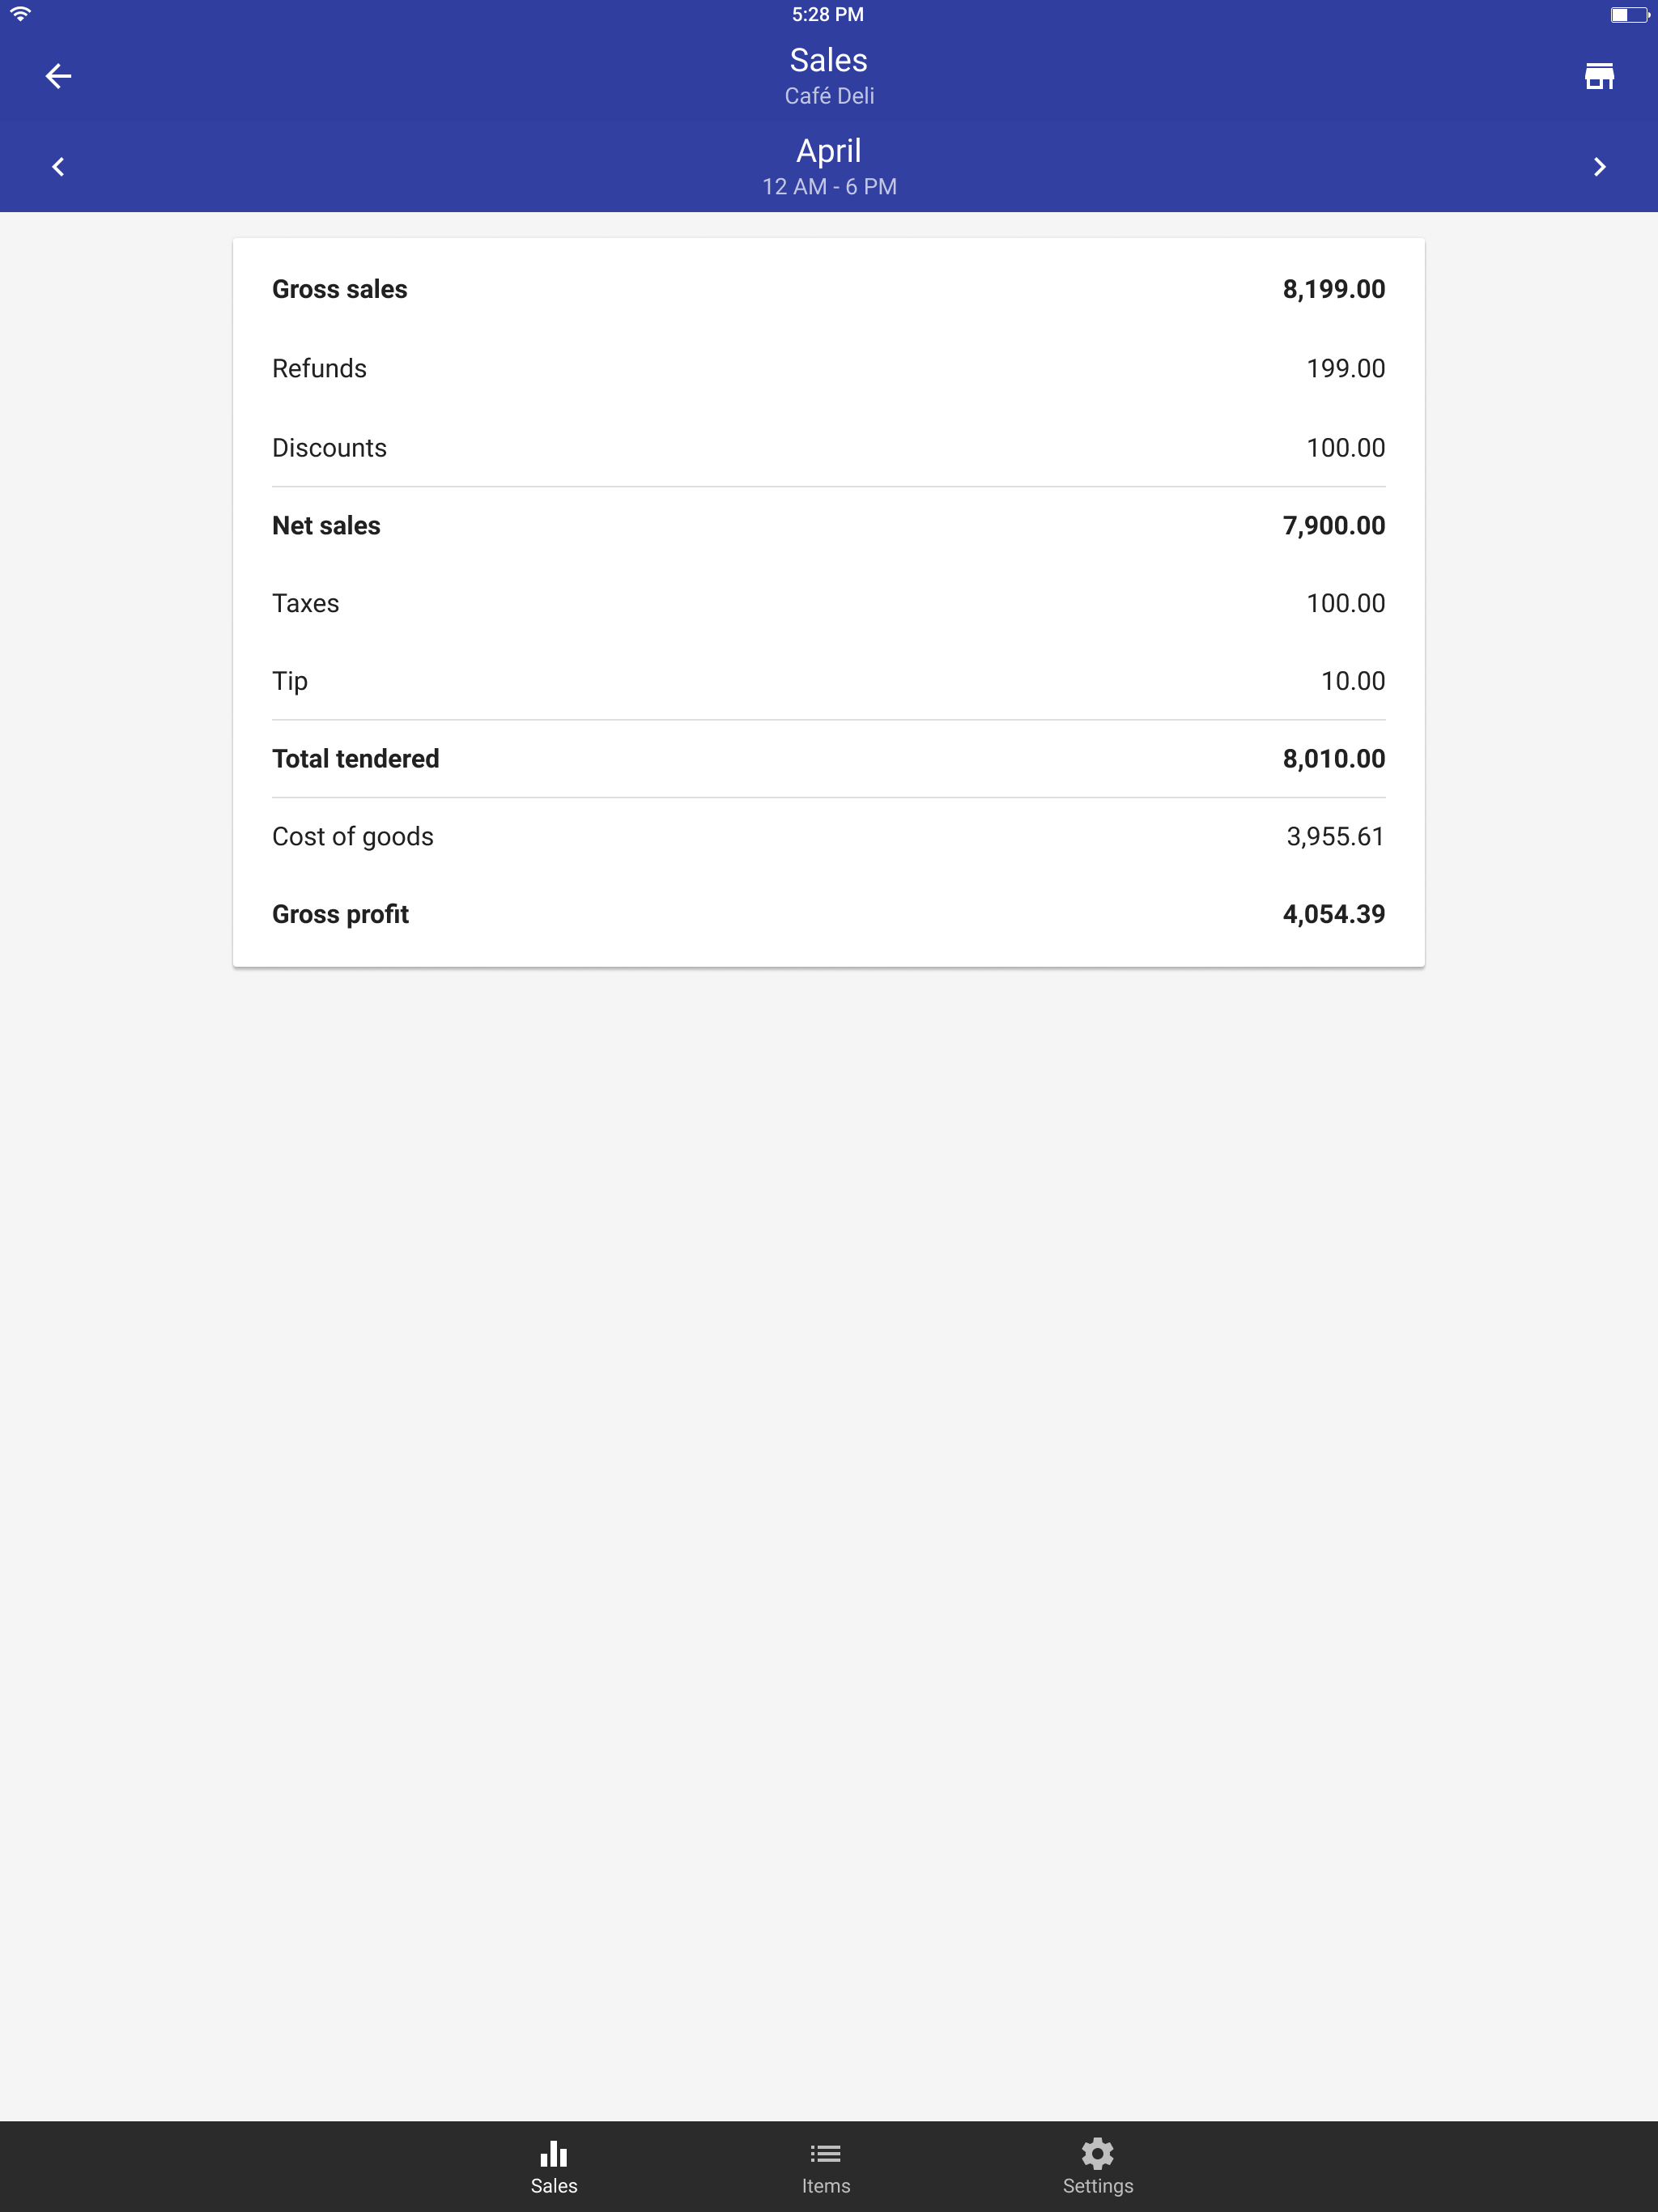The height and width of the screenshot is (2212, 1658).
Task: Advance to next month with right chevron
Action: click(1598, 167)
